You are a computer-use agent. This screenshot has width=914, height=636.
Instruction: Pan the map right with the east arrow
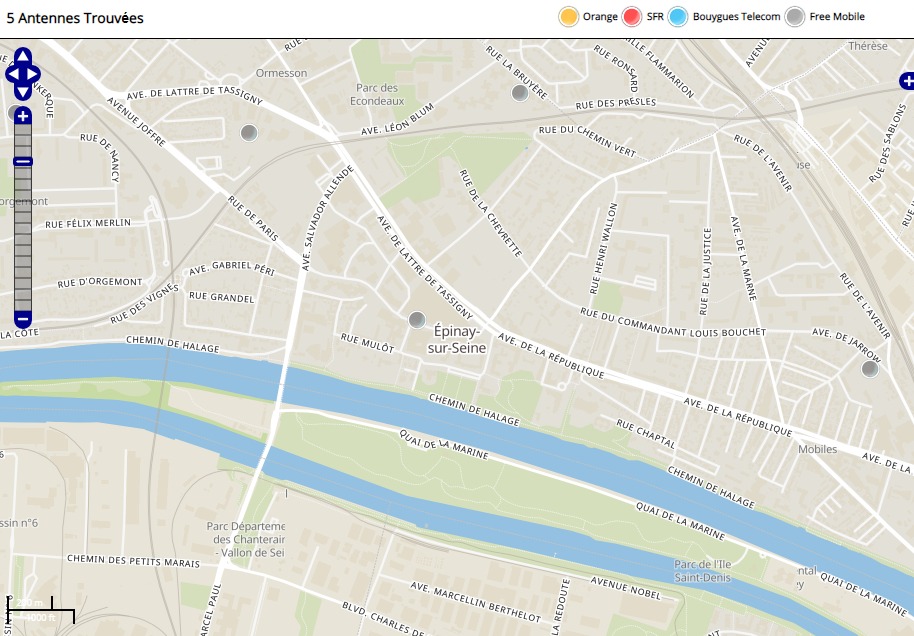point(33,74)
